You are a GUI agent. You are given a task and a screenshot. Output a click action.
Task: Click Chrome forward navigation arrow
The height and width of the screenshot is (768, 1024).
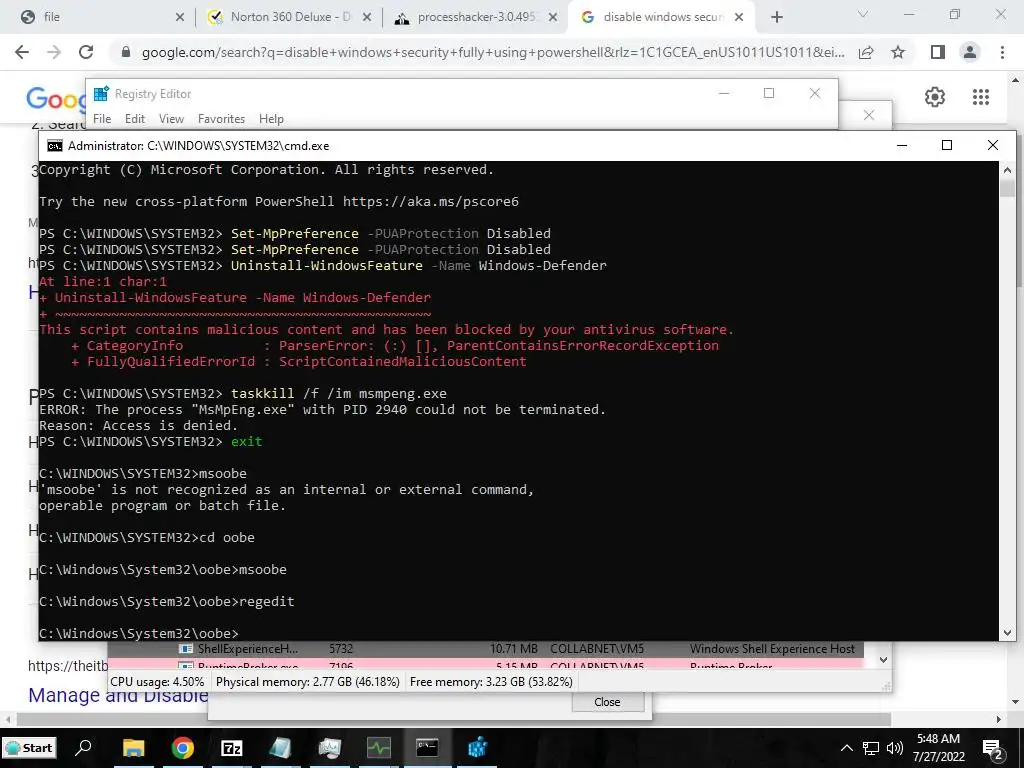54,52
